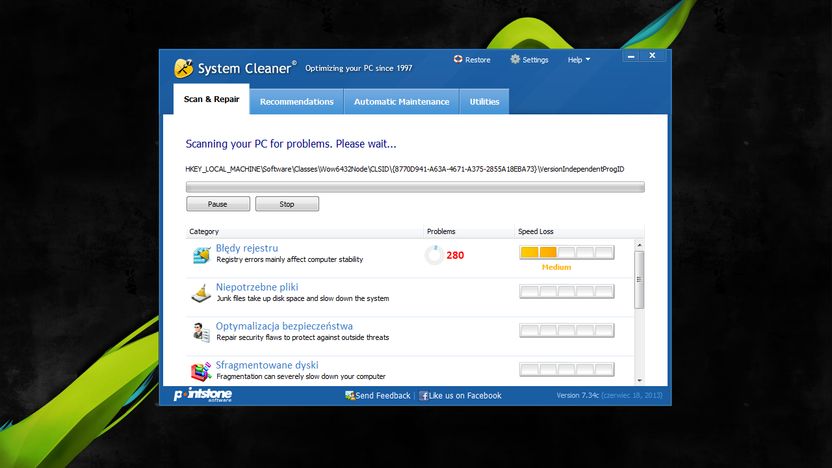
Task: Pause the scan
Action: tap(218, 204)
